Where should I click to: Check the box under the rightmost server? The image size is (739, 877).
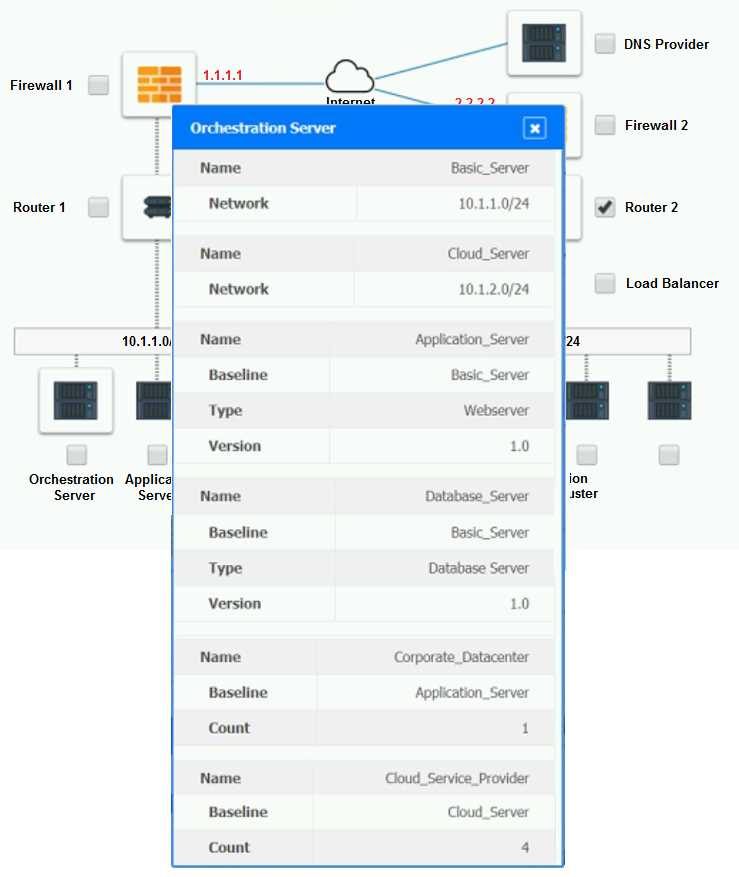coord(669,455)
